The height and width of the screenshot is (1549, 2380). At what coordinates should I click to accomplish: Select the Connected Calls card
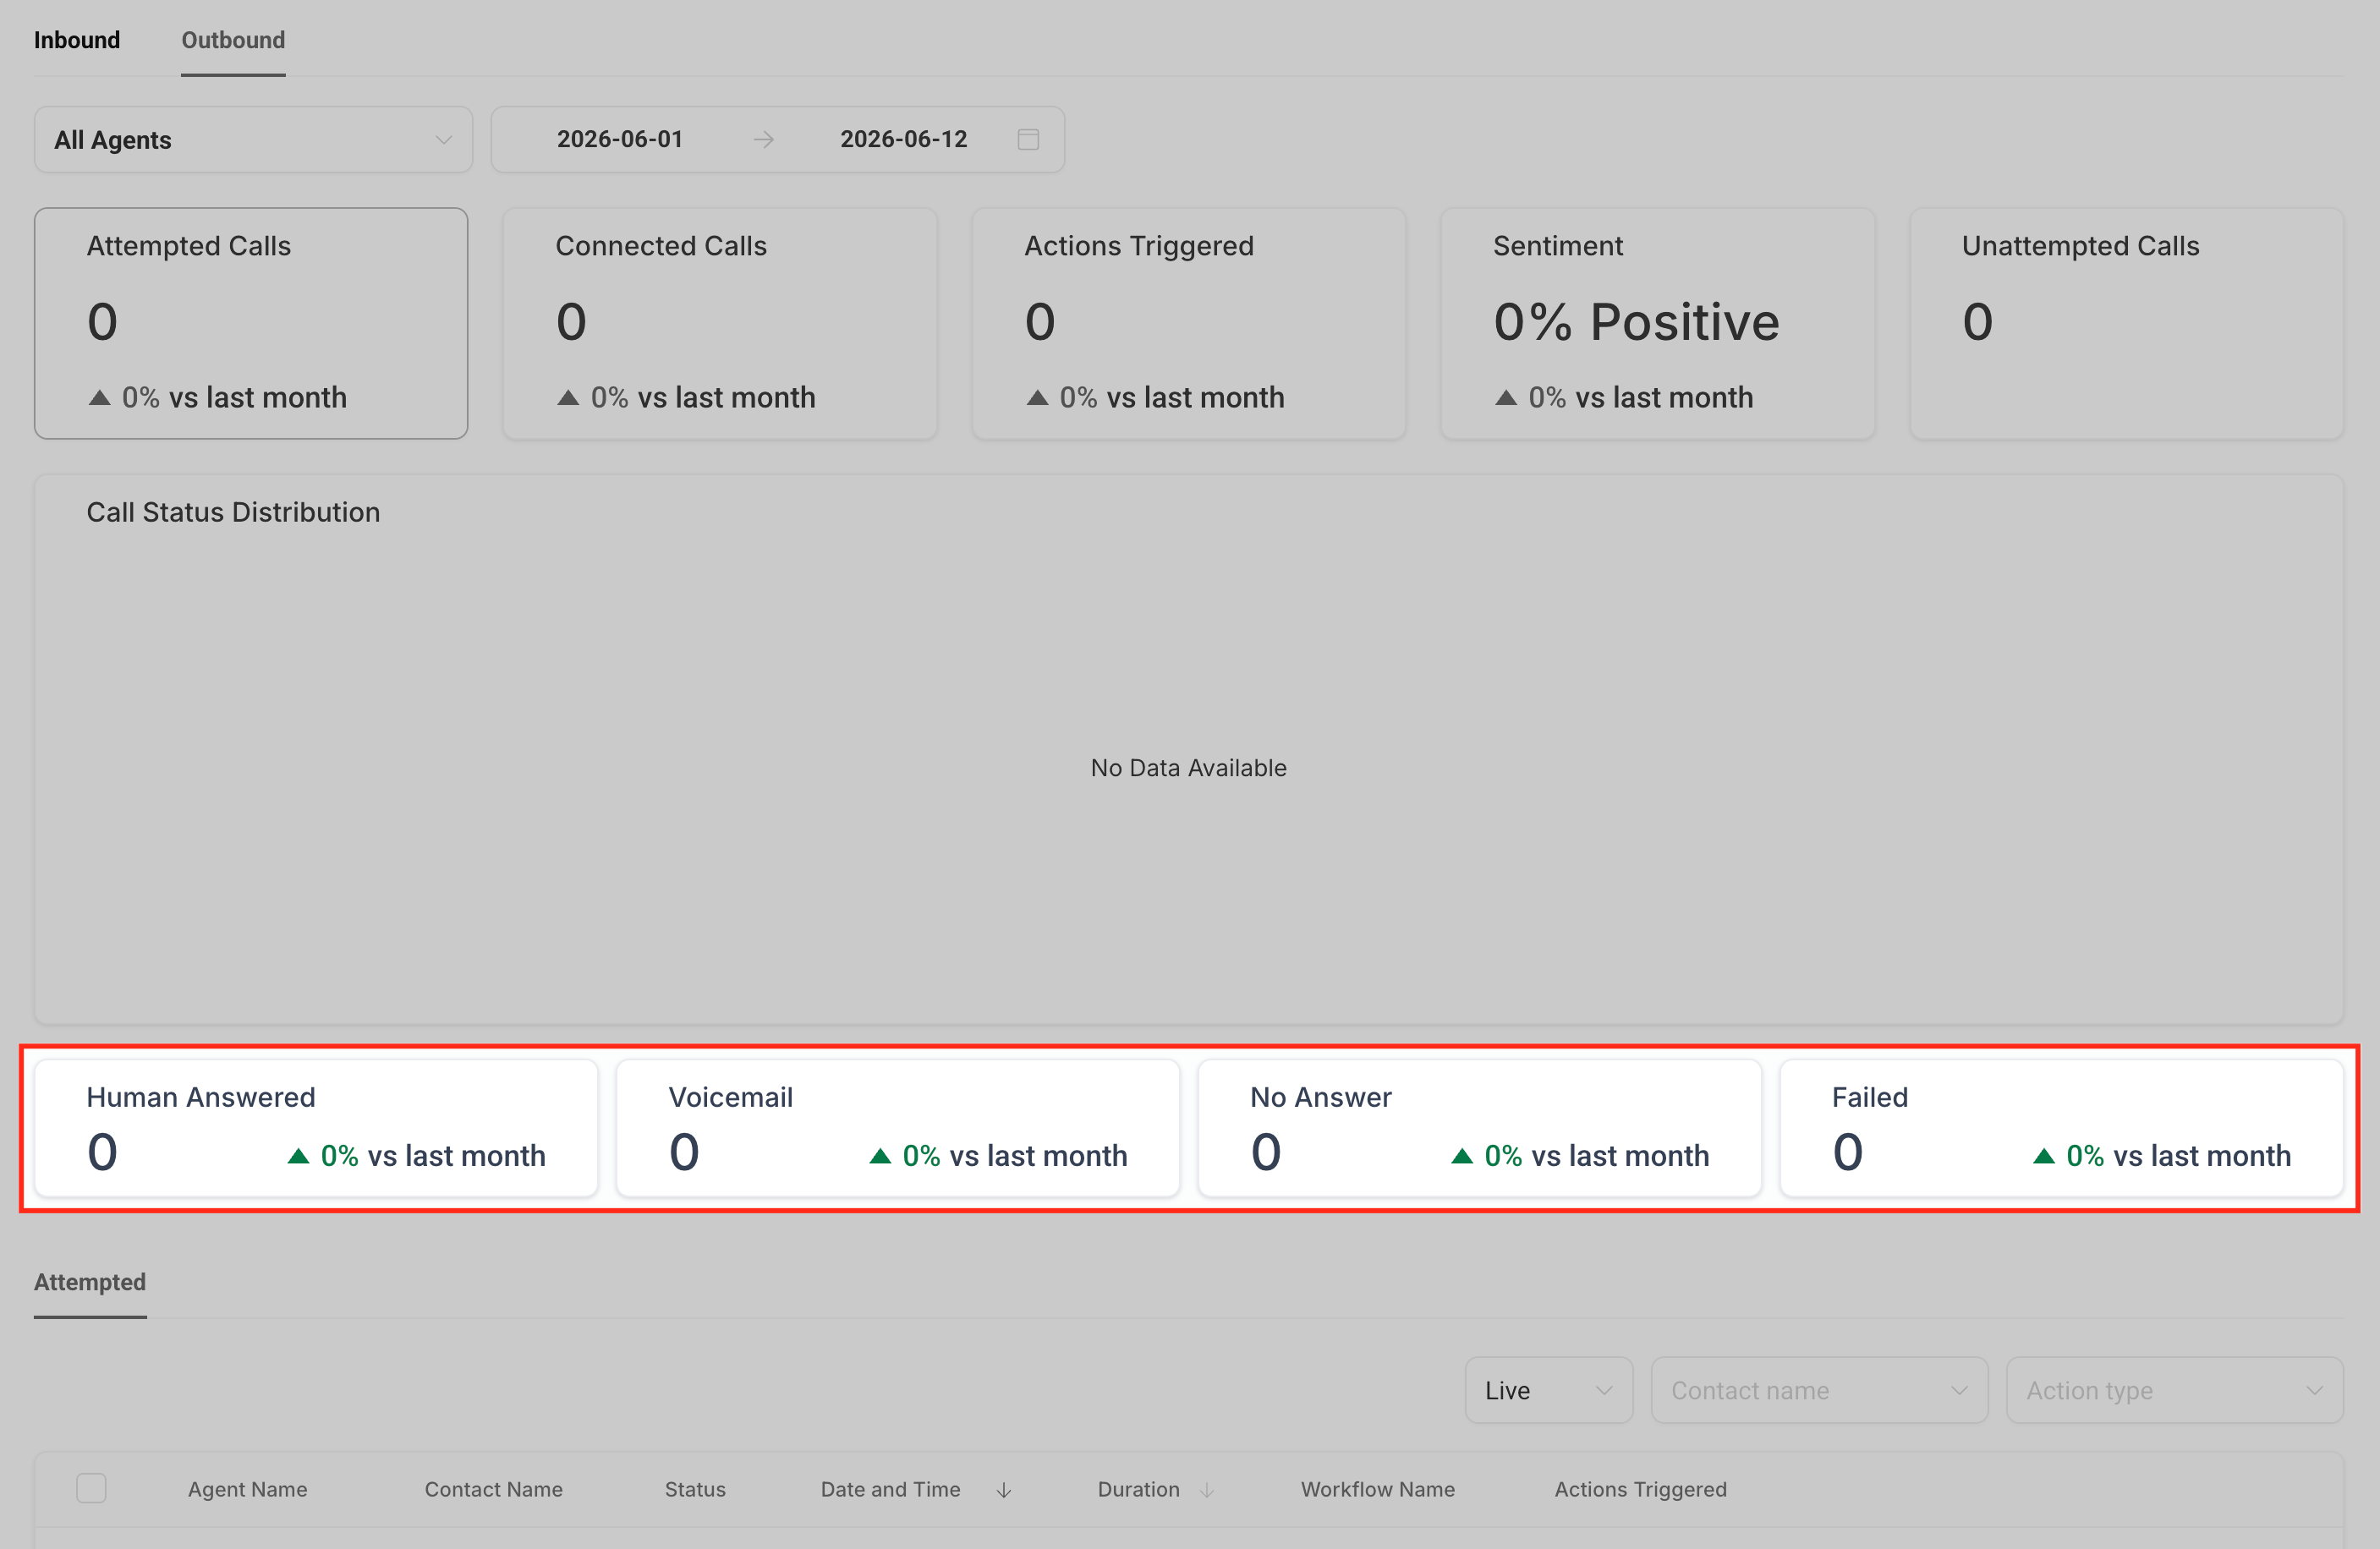tap(719, 323)
